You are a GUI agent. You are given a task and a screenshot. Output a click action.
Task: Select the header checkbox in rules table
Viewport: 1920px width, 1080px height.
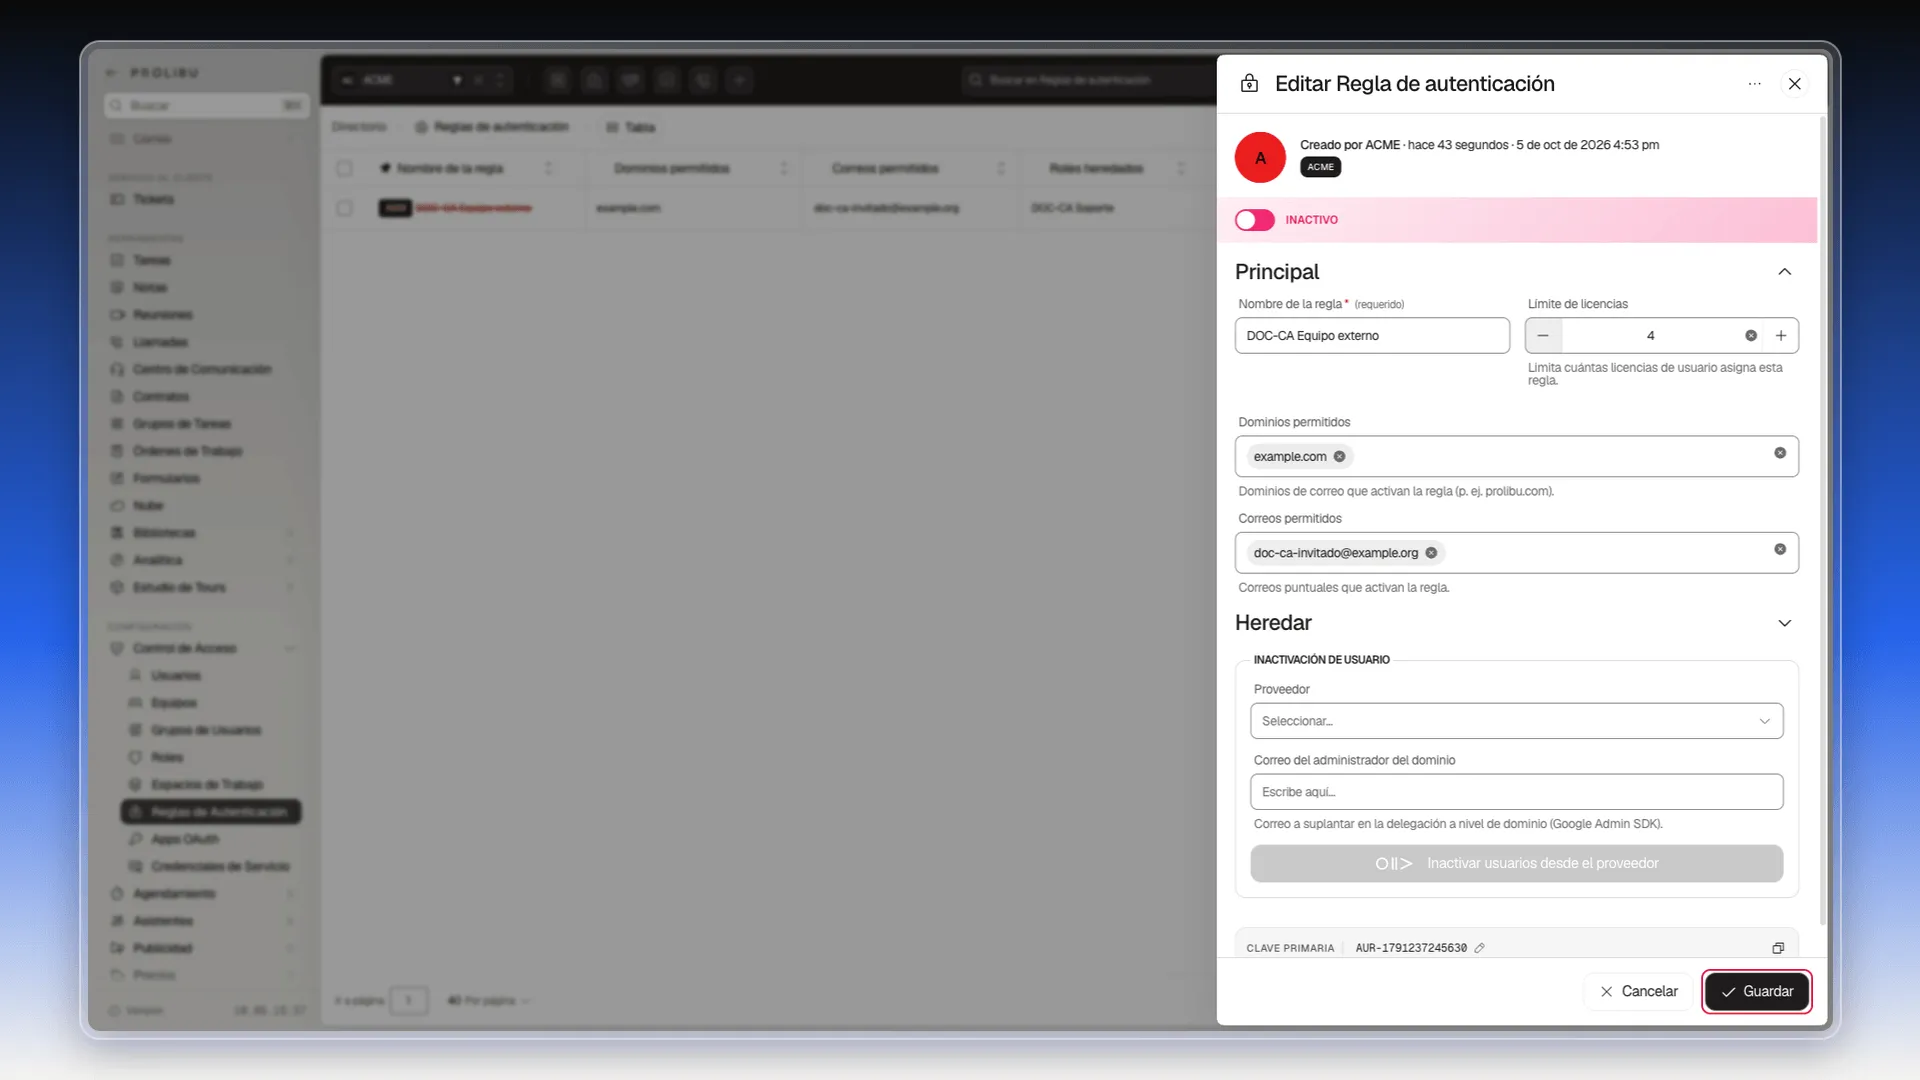[344, 168]
